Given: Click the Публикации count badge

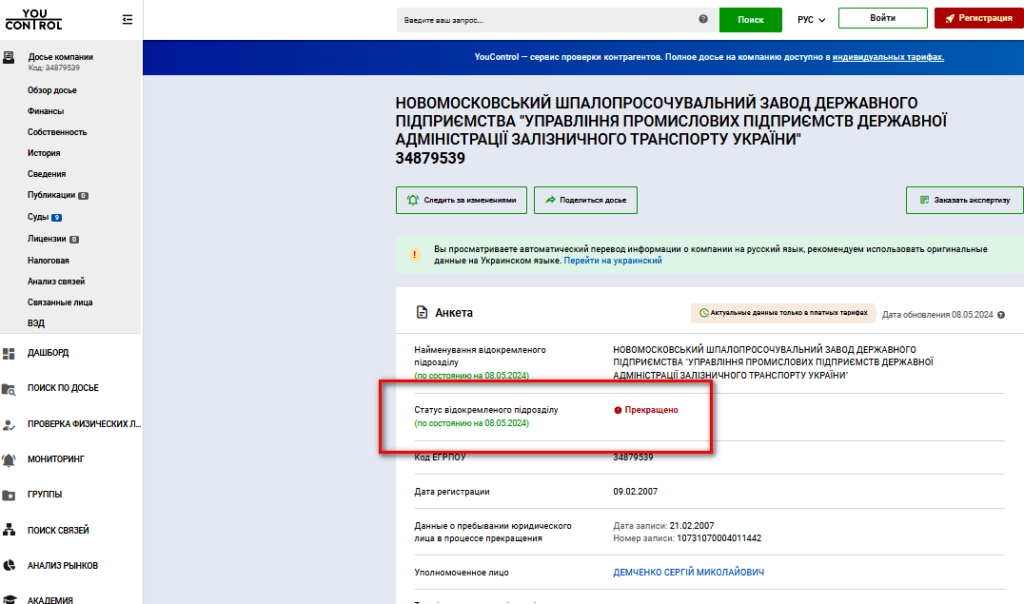Looking at the screenshot, I should pos(84,195).
